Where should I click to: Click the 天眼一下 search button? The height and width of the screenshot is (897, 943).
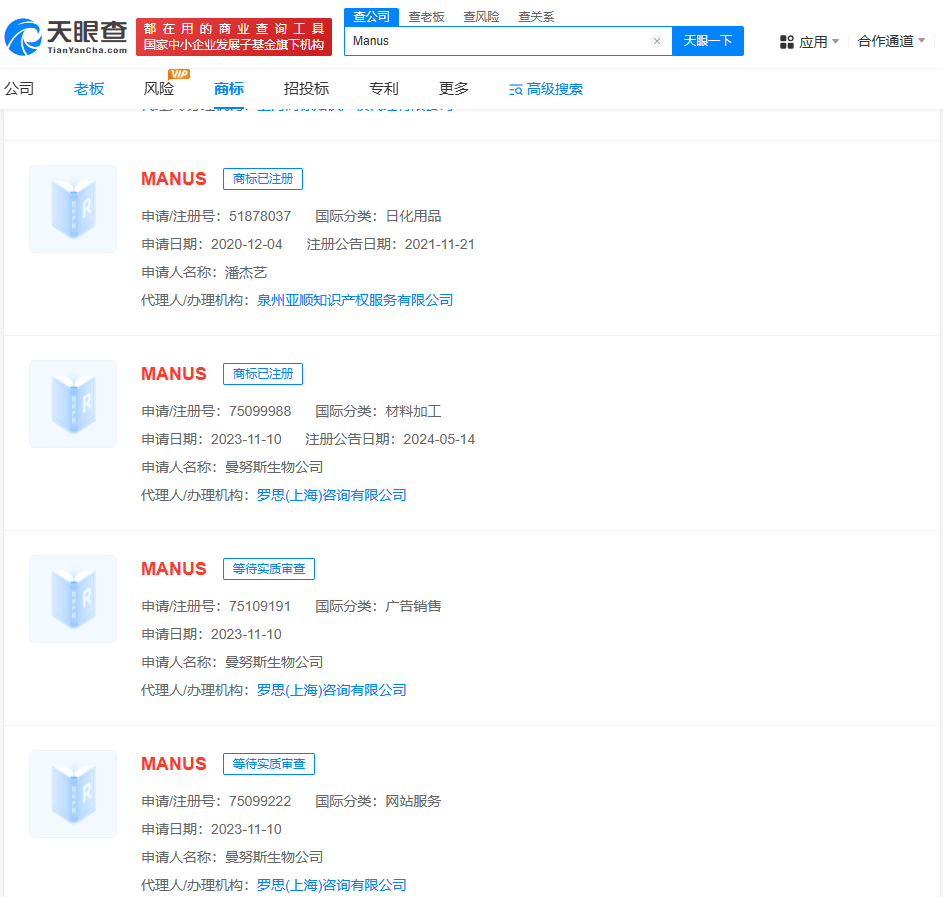pyautogui.click(x=708, y=41)
